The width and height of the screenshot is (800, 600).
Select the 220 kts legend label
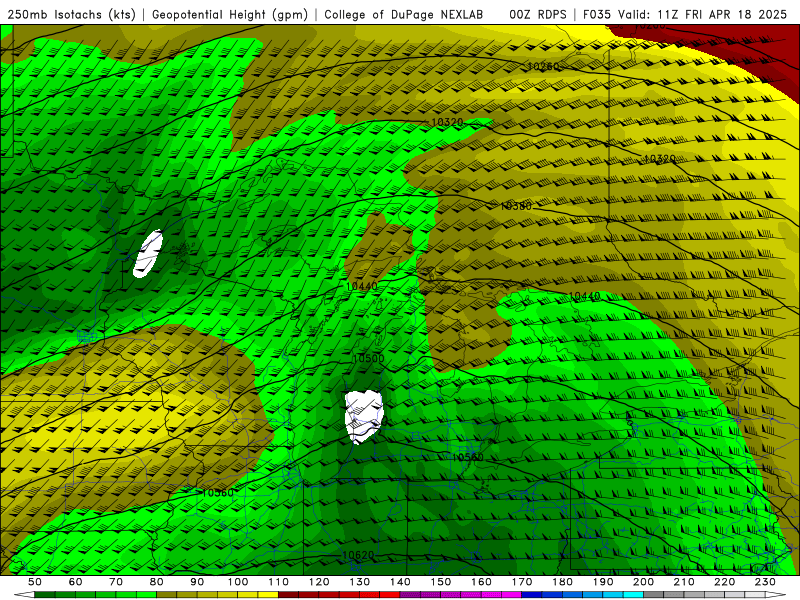coord(724,582)
